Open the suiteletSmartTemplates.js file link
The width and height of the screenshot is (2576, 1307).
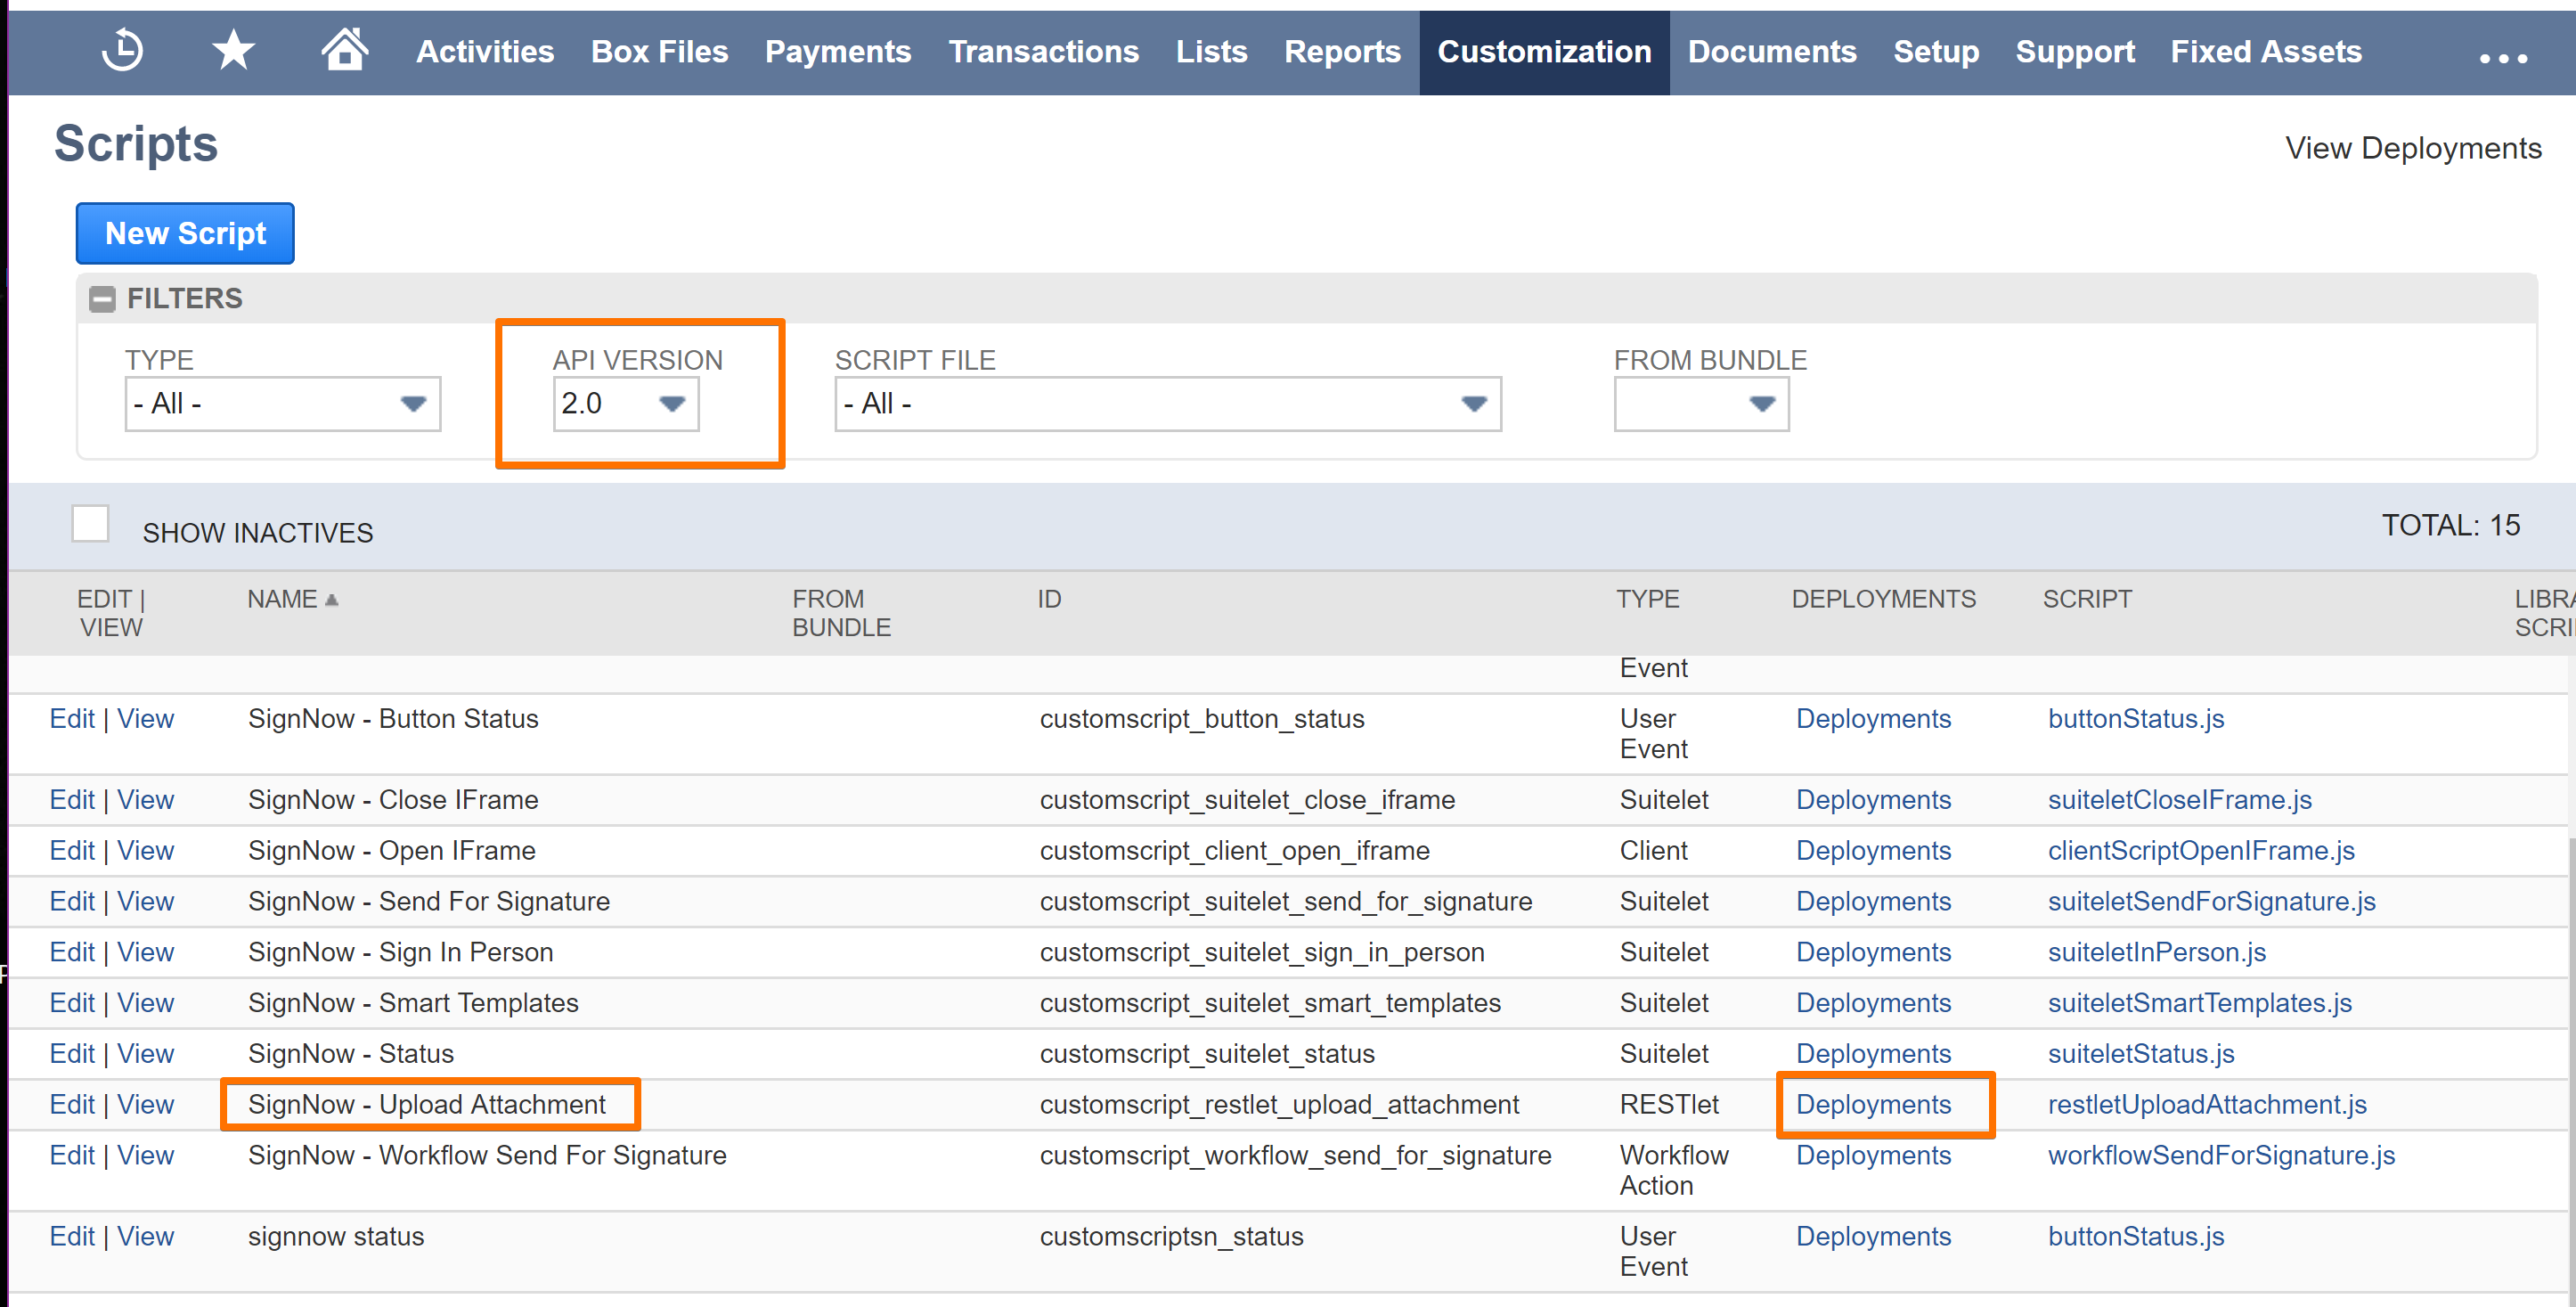coord(2199,1003)
